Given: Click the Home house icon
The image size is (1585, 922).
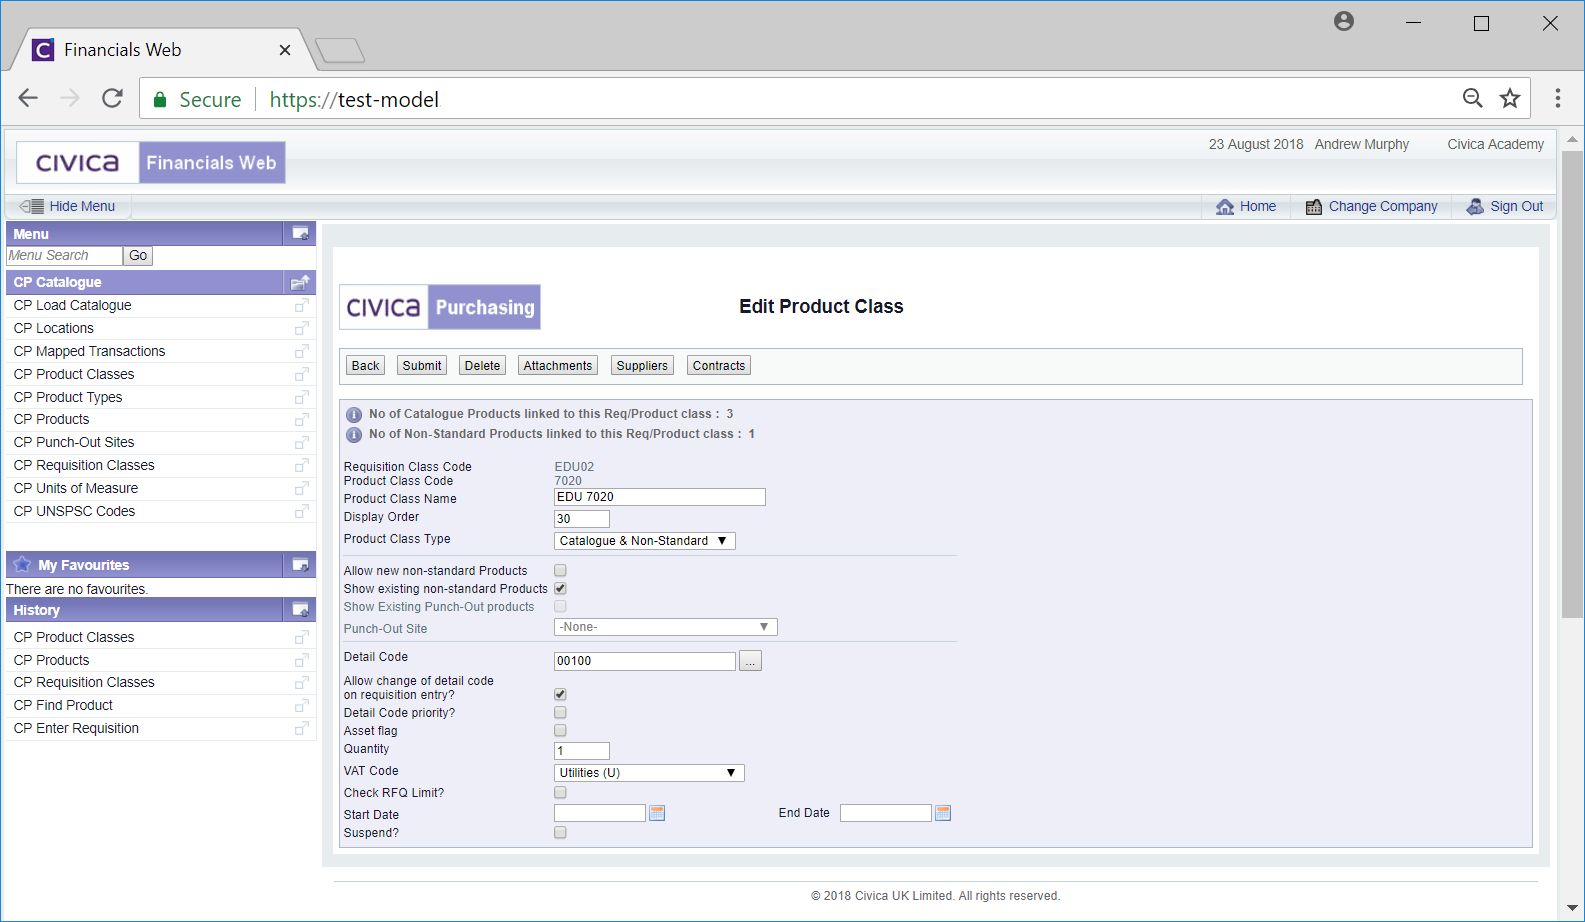Looking at the screenshot, I should (1225, 206).
